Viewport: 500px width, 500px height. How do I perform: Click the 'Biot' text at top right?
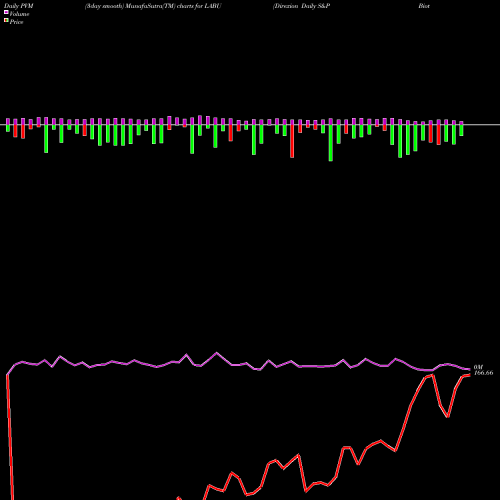click(x=424, y=6)
